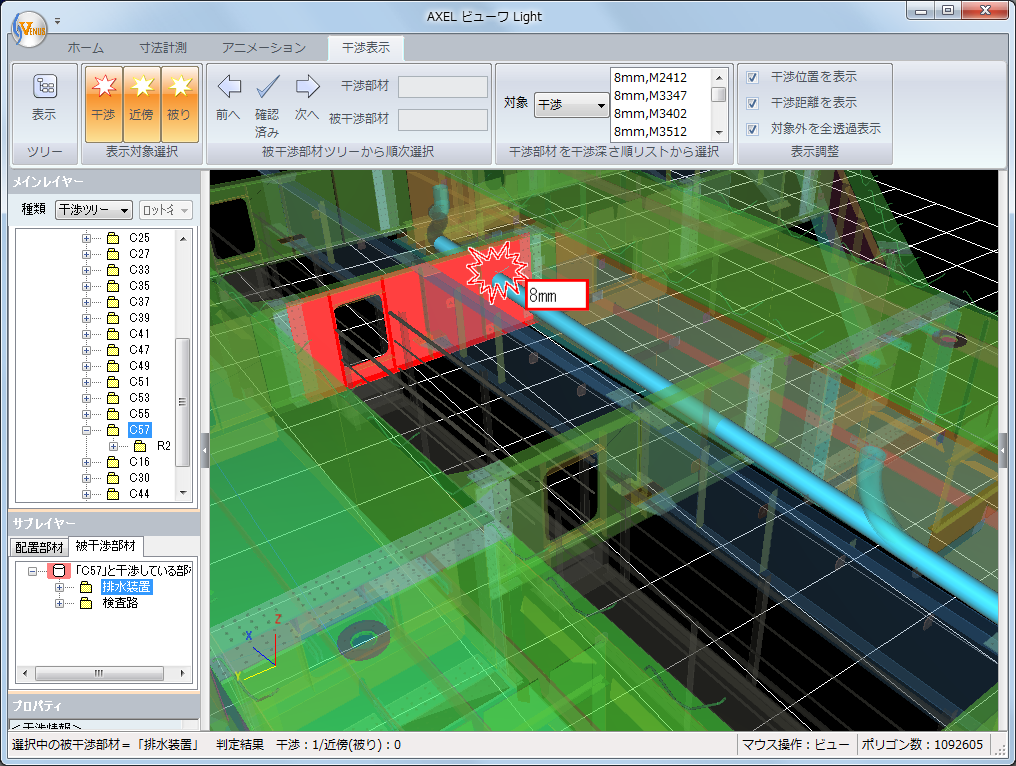Toggle 対象外を全透過表示 checkbox
1016x766 pixels.
pyautogui.click(x=752, y=129)
